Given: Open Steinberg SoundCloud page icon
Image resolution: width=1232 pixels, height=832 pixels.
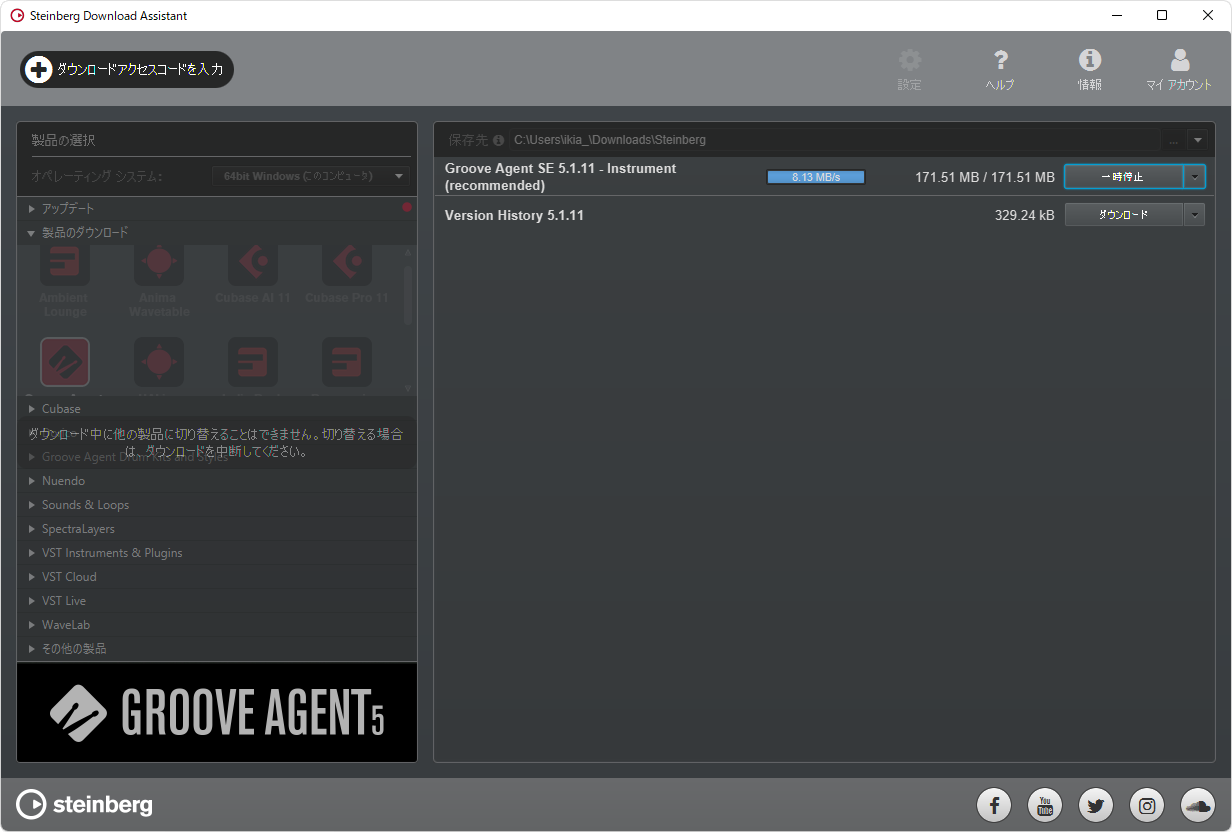Looking at the screenshot, I should [1198, 805].
